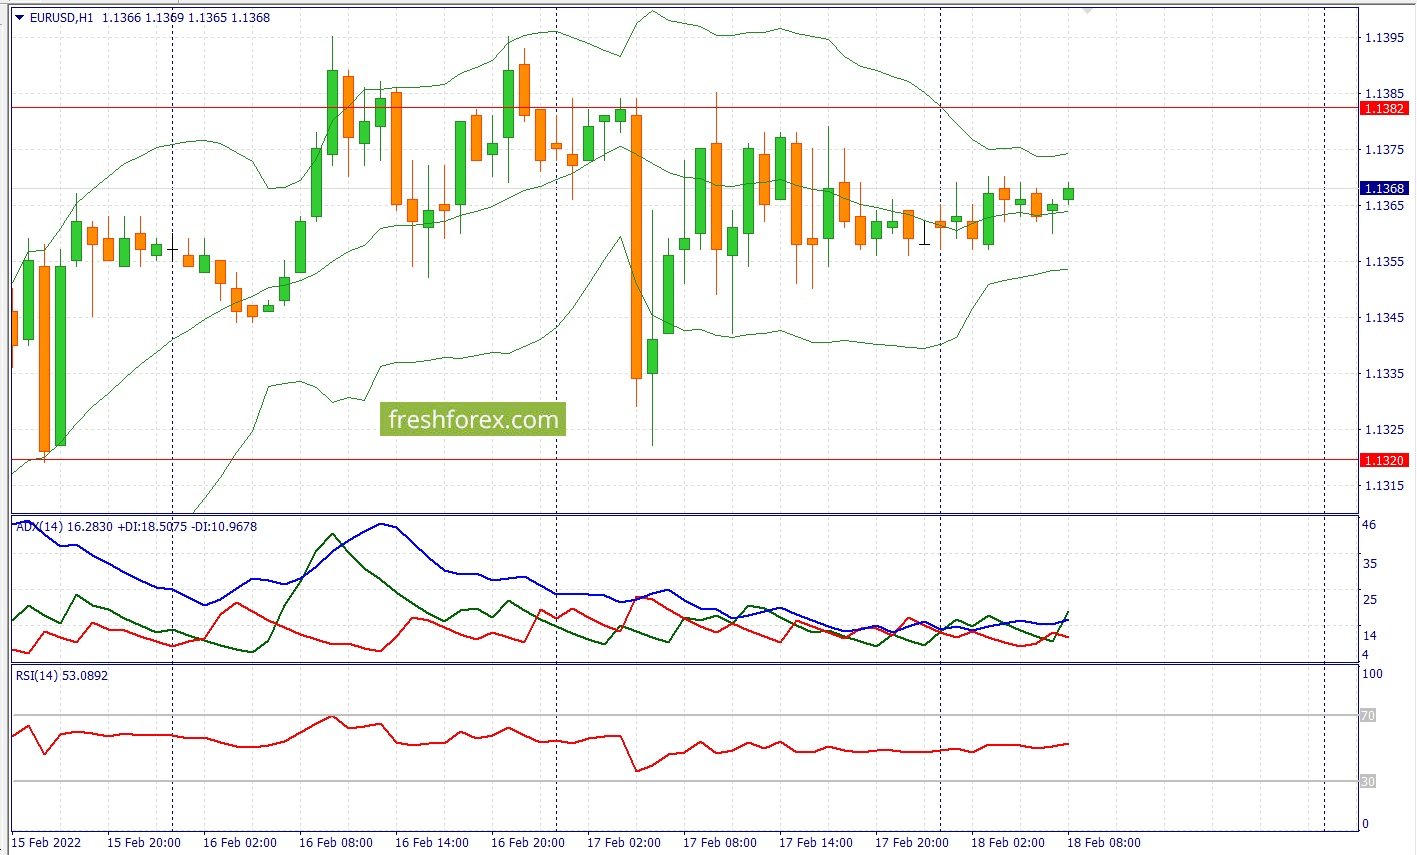Click the ADX scale value 35
Viewport: 1417px width, 855px height.
pyautogui.click(x=1369, y=563)
